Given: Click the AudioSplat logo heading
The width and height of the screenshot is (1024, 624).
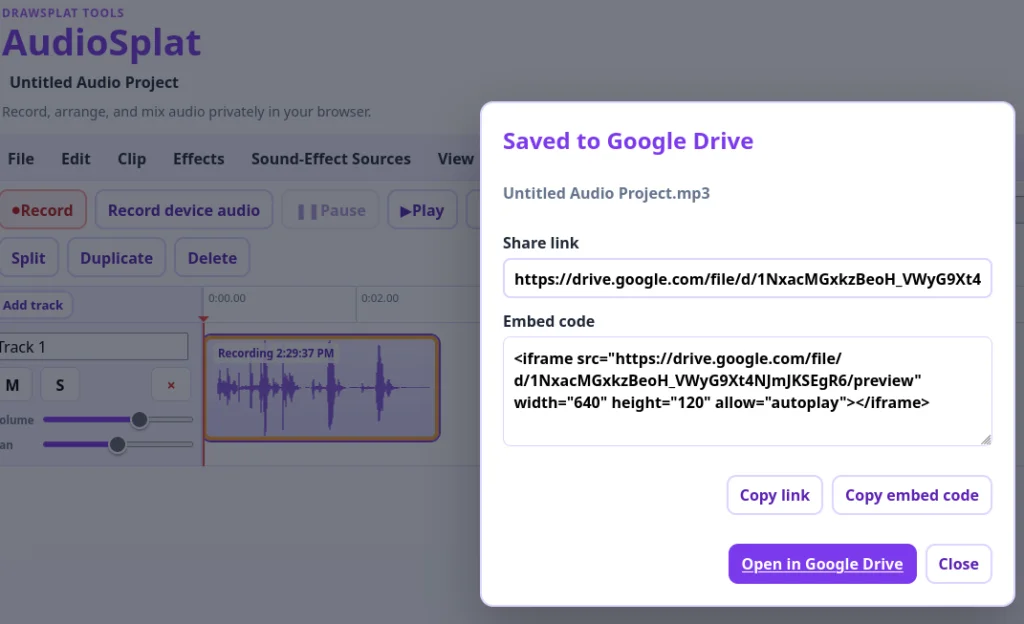Looking at the screenshot, I should coord(102,43).
